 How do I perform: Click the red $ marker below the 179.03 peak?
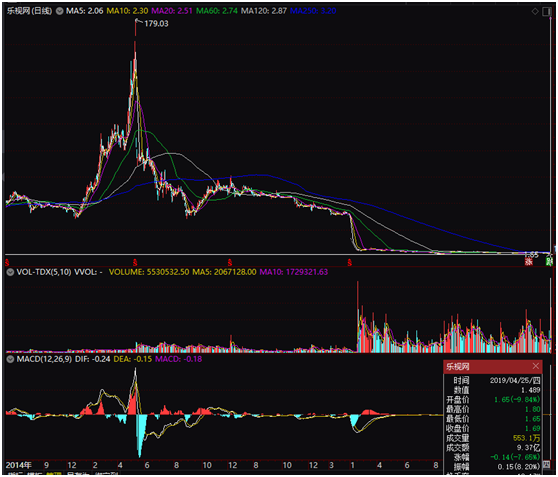click(x=135, y=263)
